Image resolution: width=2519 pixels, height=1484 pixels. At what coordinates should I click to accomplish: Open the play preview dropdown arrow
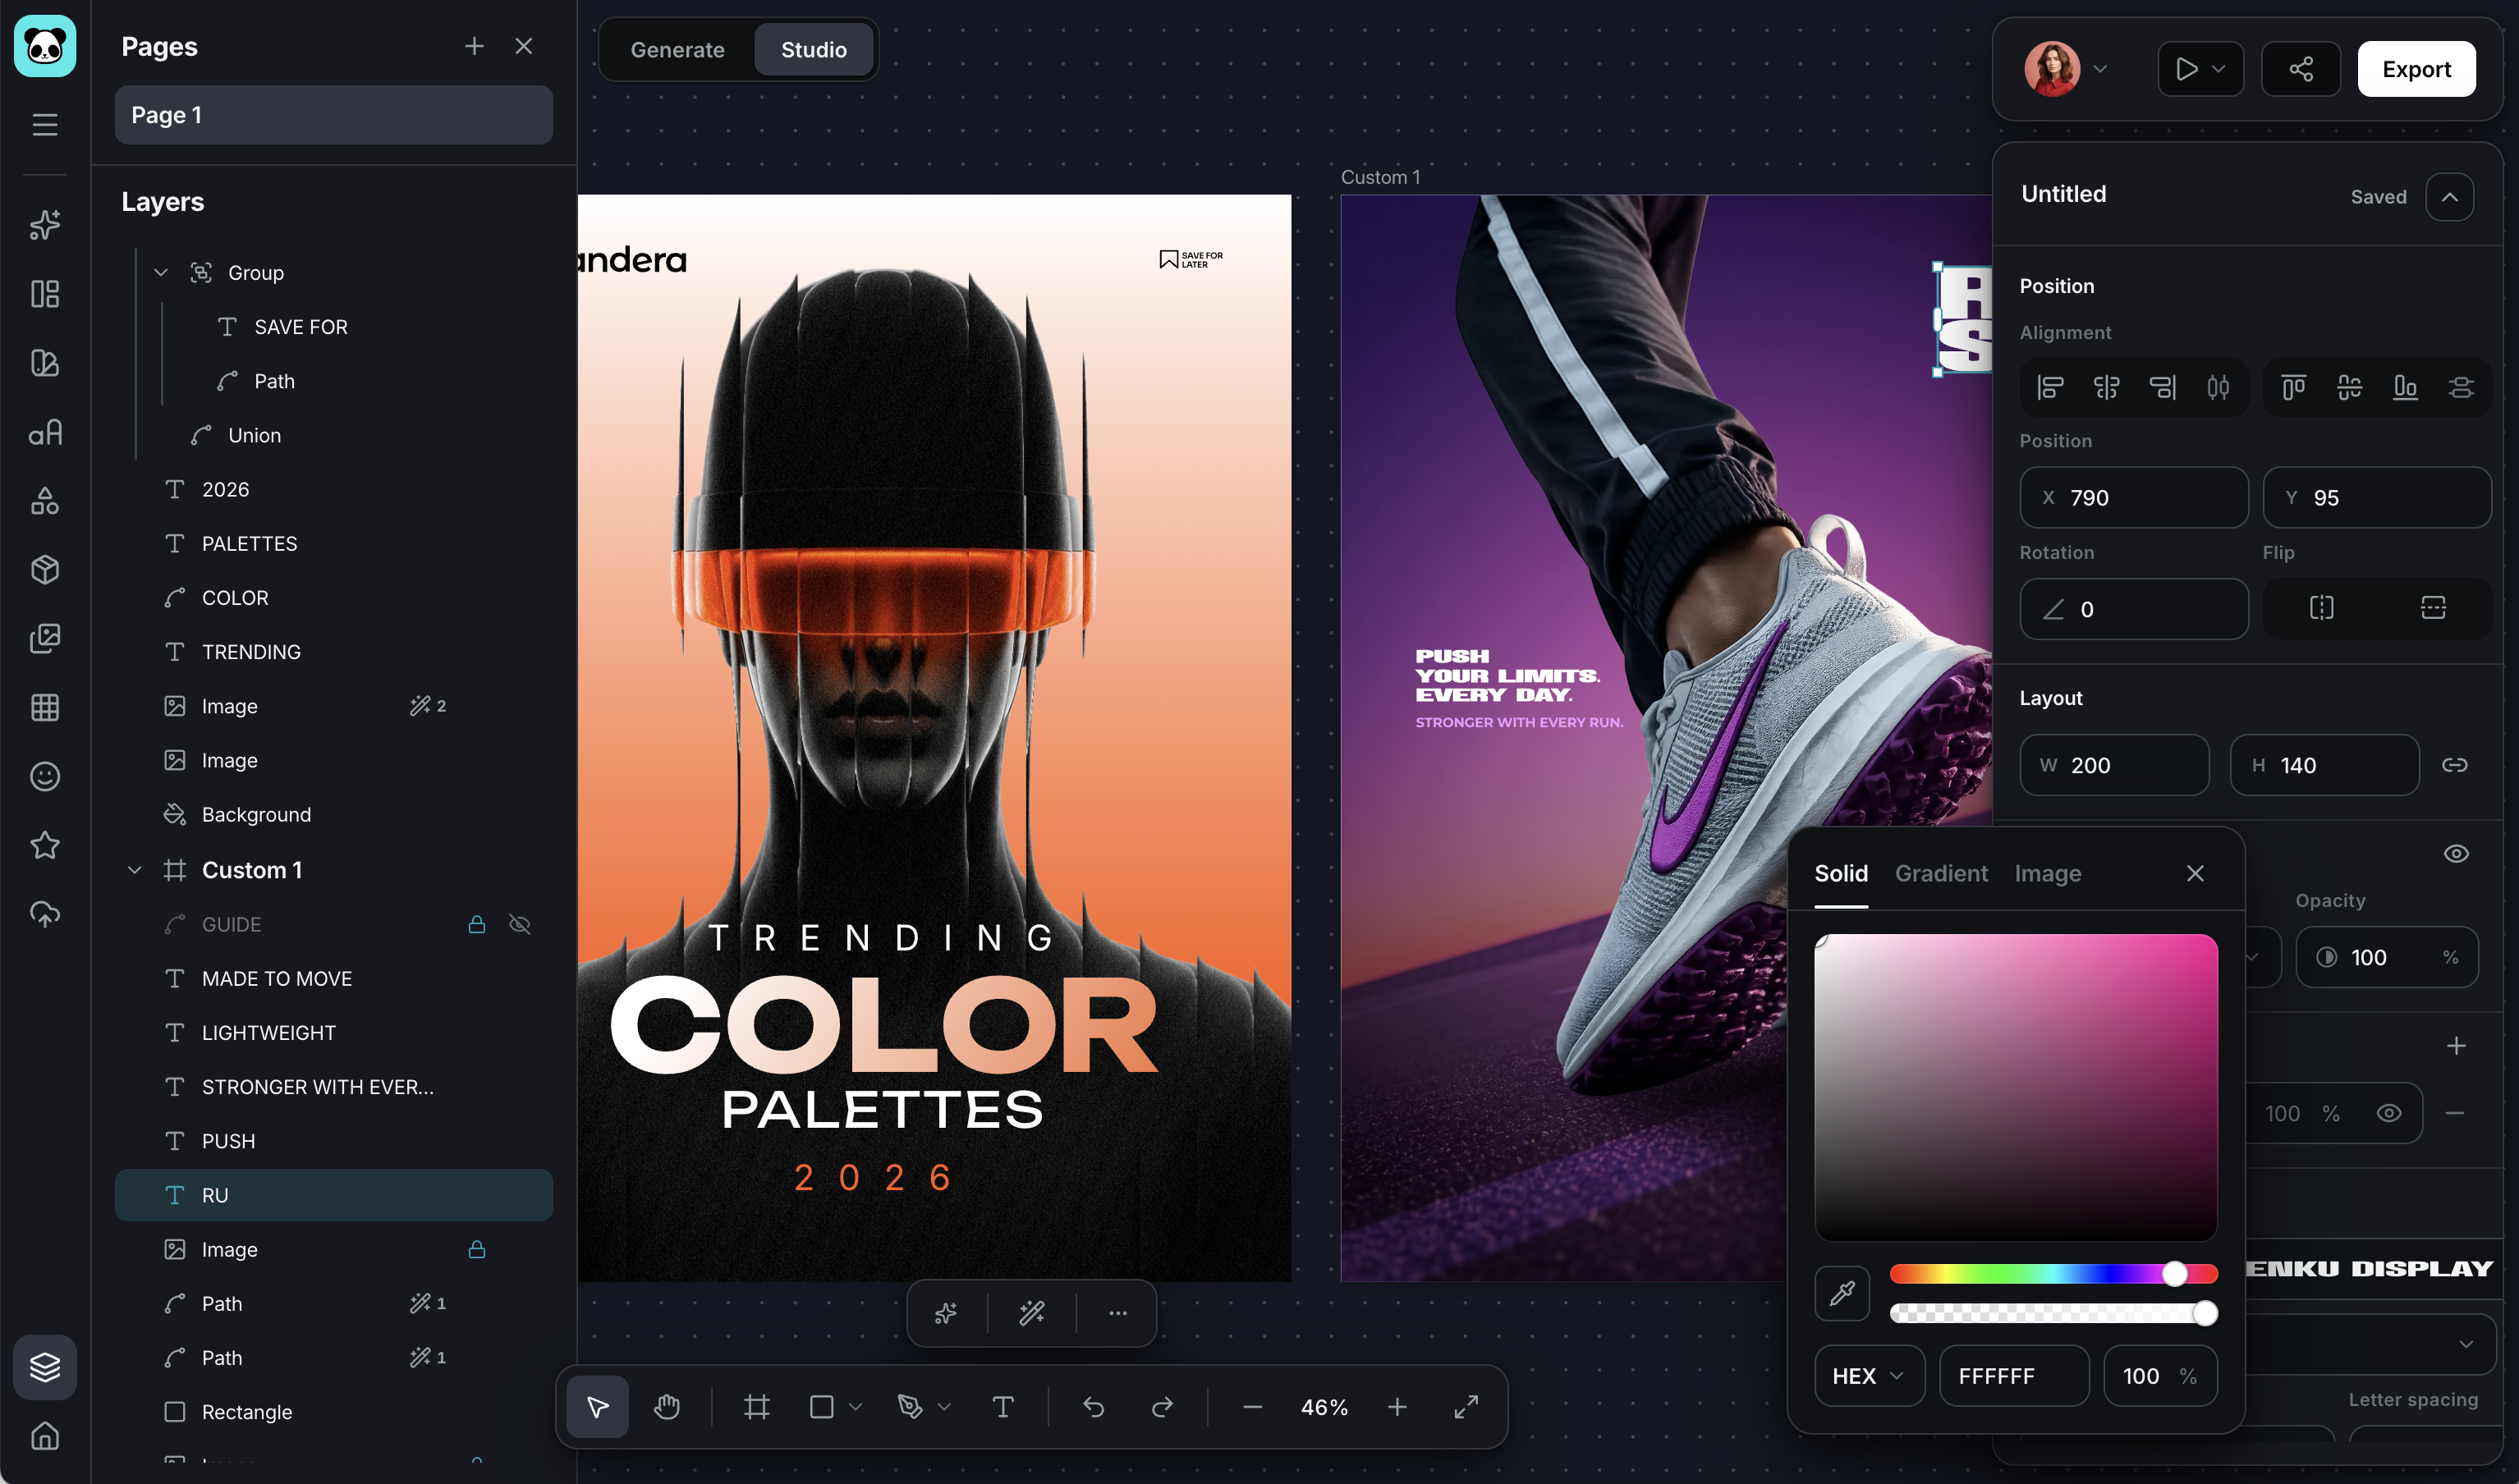point(2219,69)
